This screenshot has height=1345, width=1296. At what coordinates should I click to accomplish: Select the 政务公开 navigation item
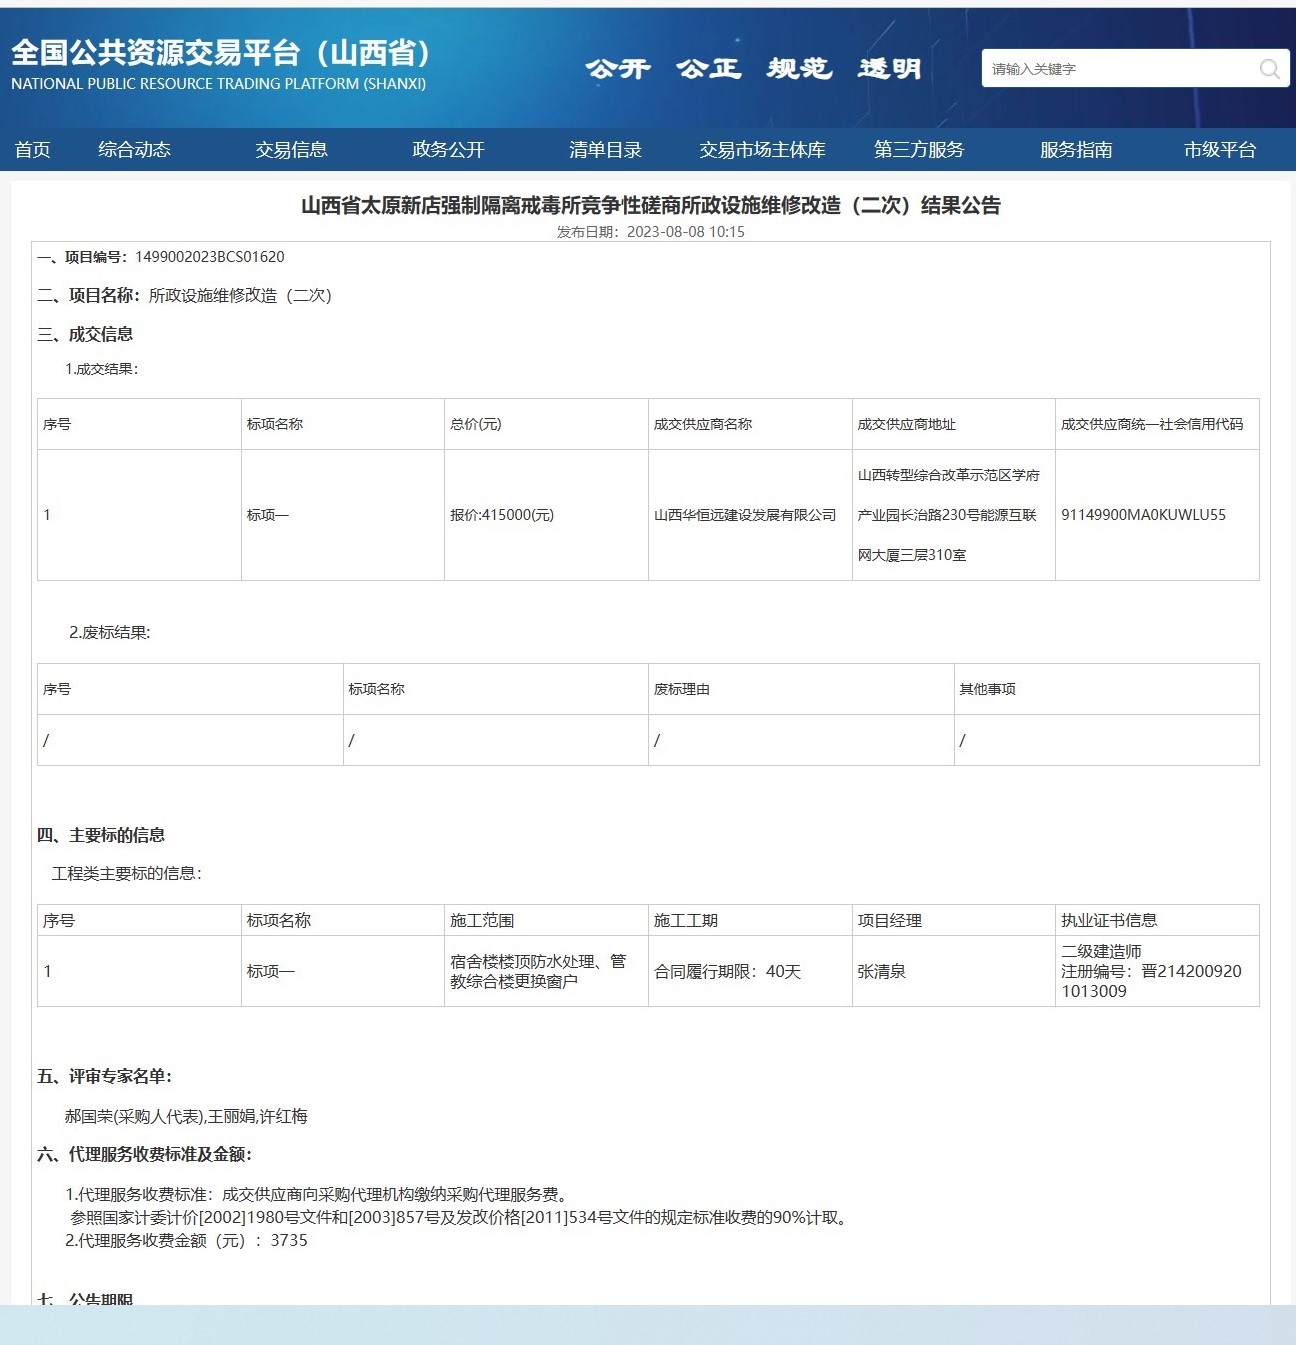click(x=448, y=150)
